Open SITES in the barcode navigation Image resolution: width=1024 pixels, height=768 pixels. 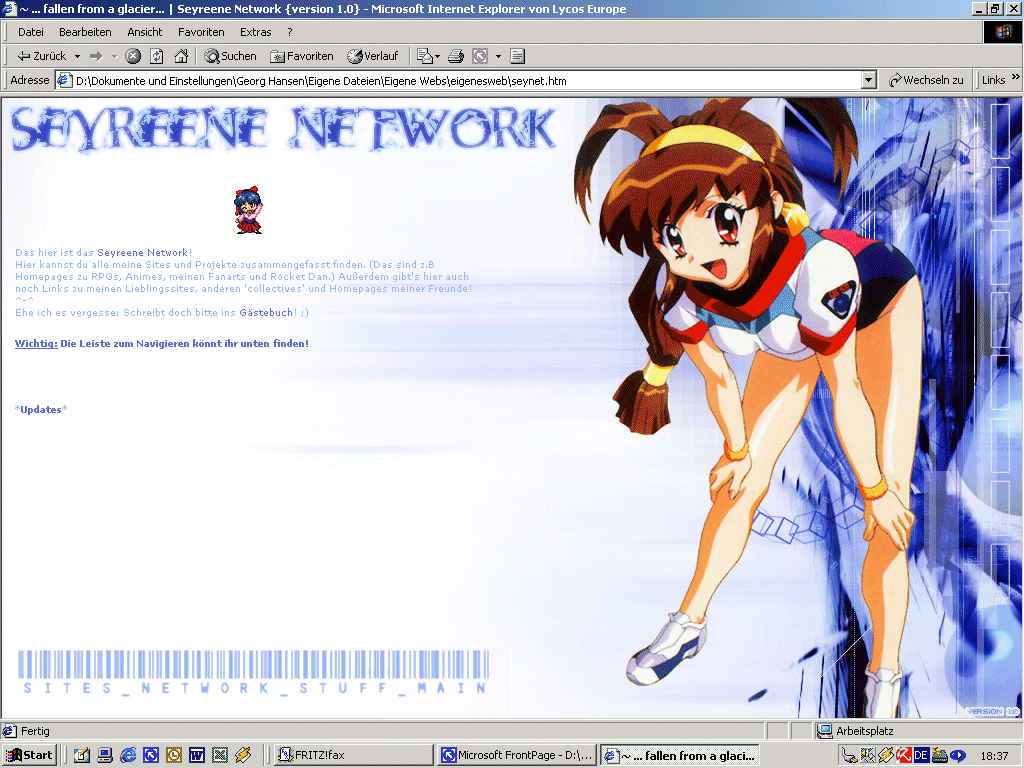[67, 688]
